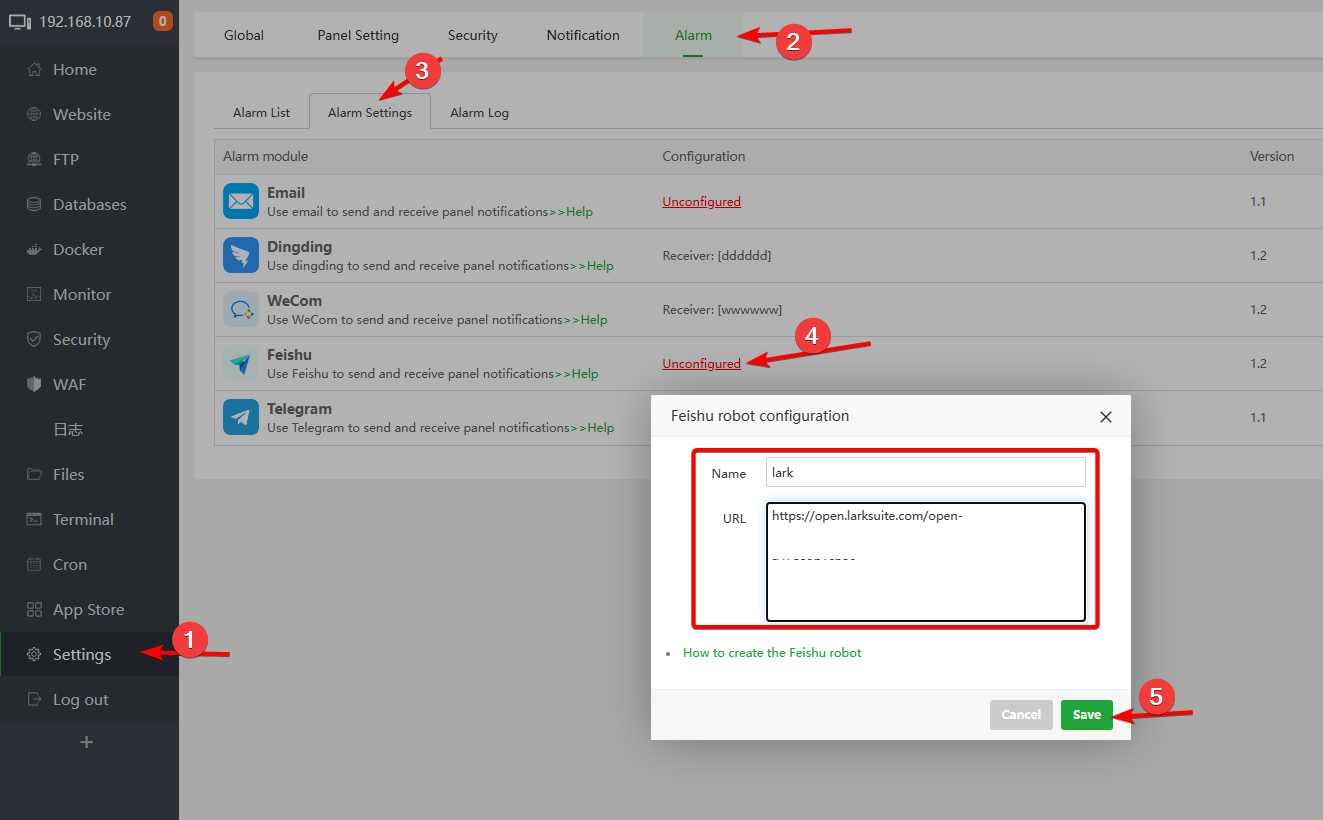Click the Log out icon

[35, 700]
